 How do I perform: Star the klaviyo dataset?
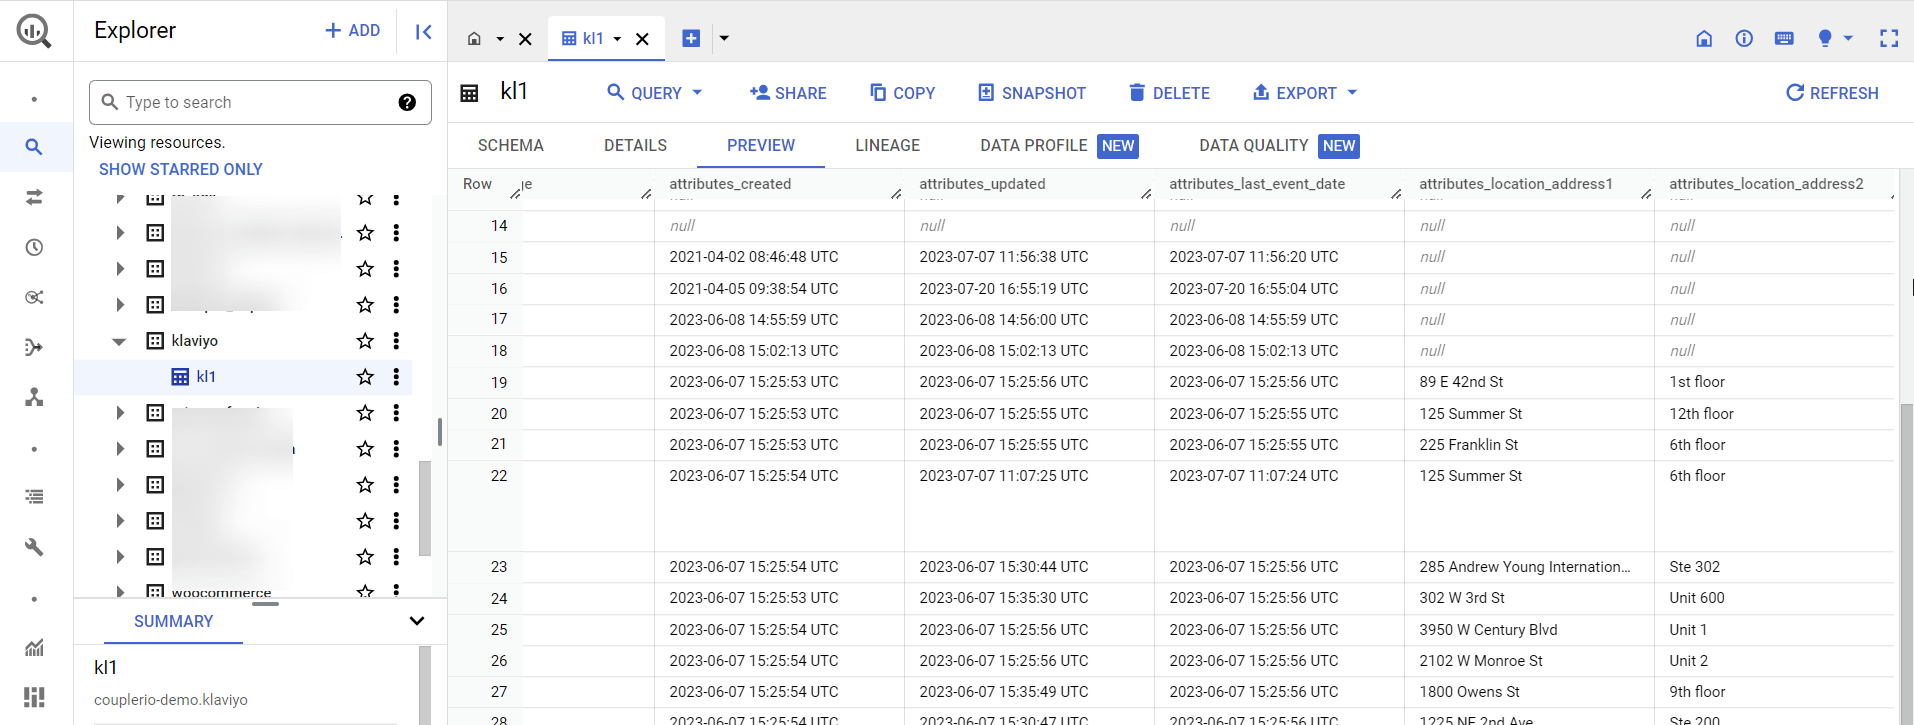pos(365,341)
